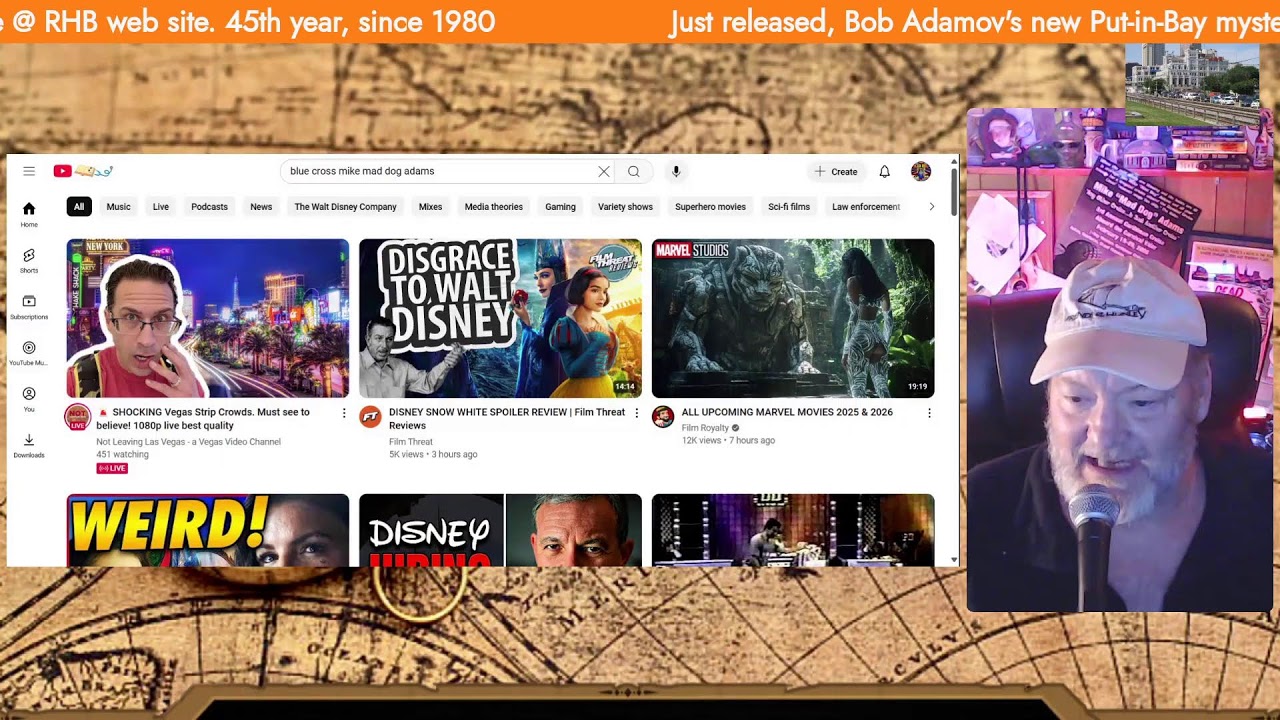Image resolution: width=1280 pixels, height=720 pixels.
Task: Click the Film Royalty channel avatar
Action: pyautogui.click(x=663, y=418)
